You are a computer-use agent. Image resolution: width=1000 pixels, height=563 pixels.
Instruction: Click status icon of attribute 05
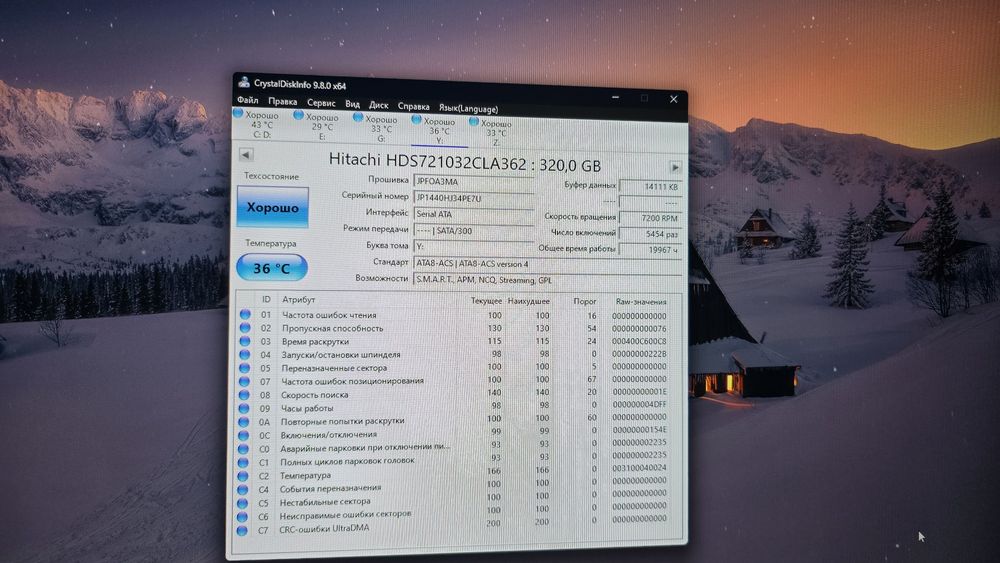[x=244, y=368]
